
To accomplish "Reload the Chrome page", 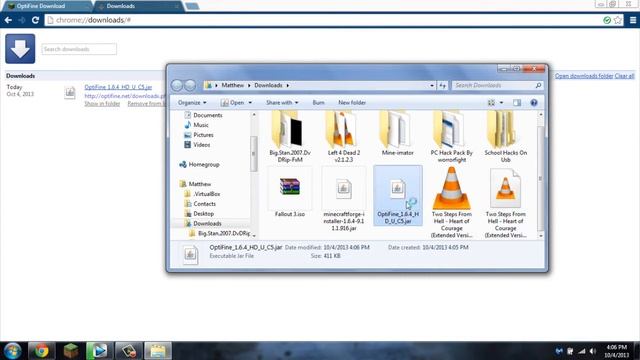I will tap(36, 20).
